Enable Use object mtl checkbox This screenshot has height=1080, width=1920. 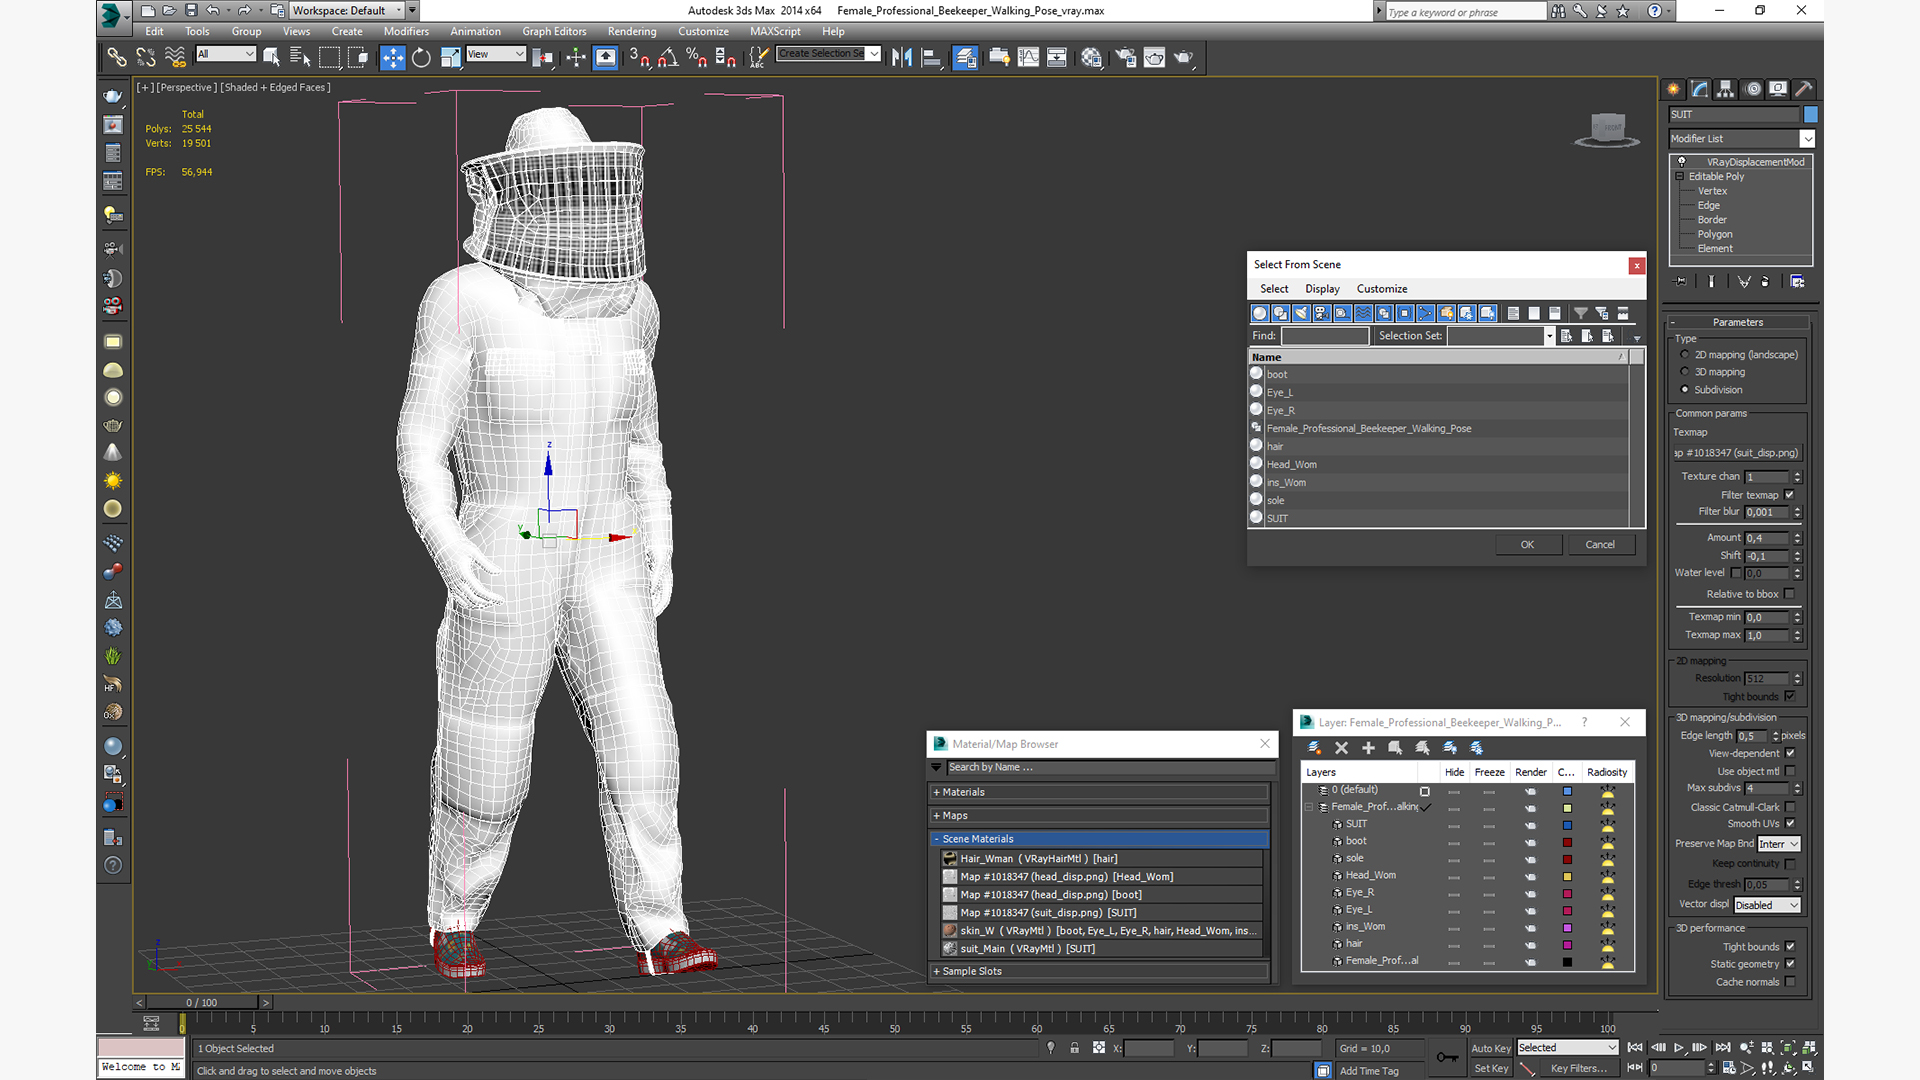pyautogui.click(x=1790, y=772)
